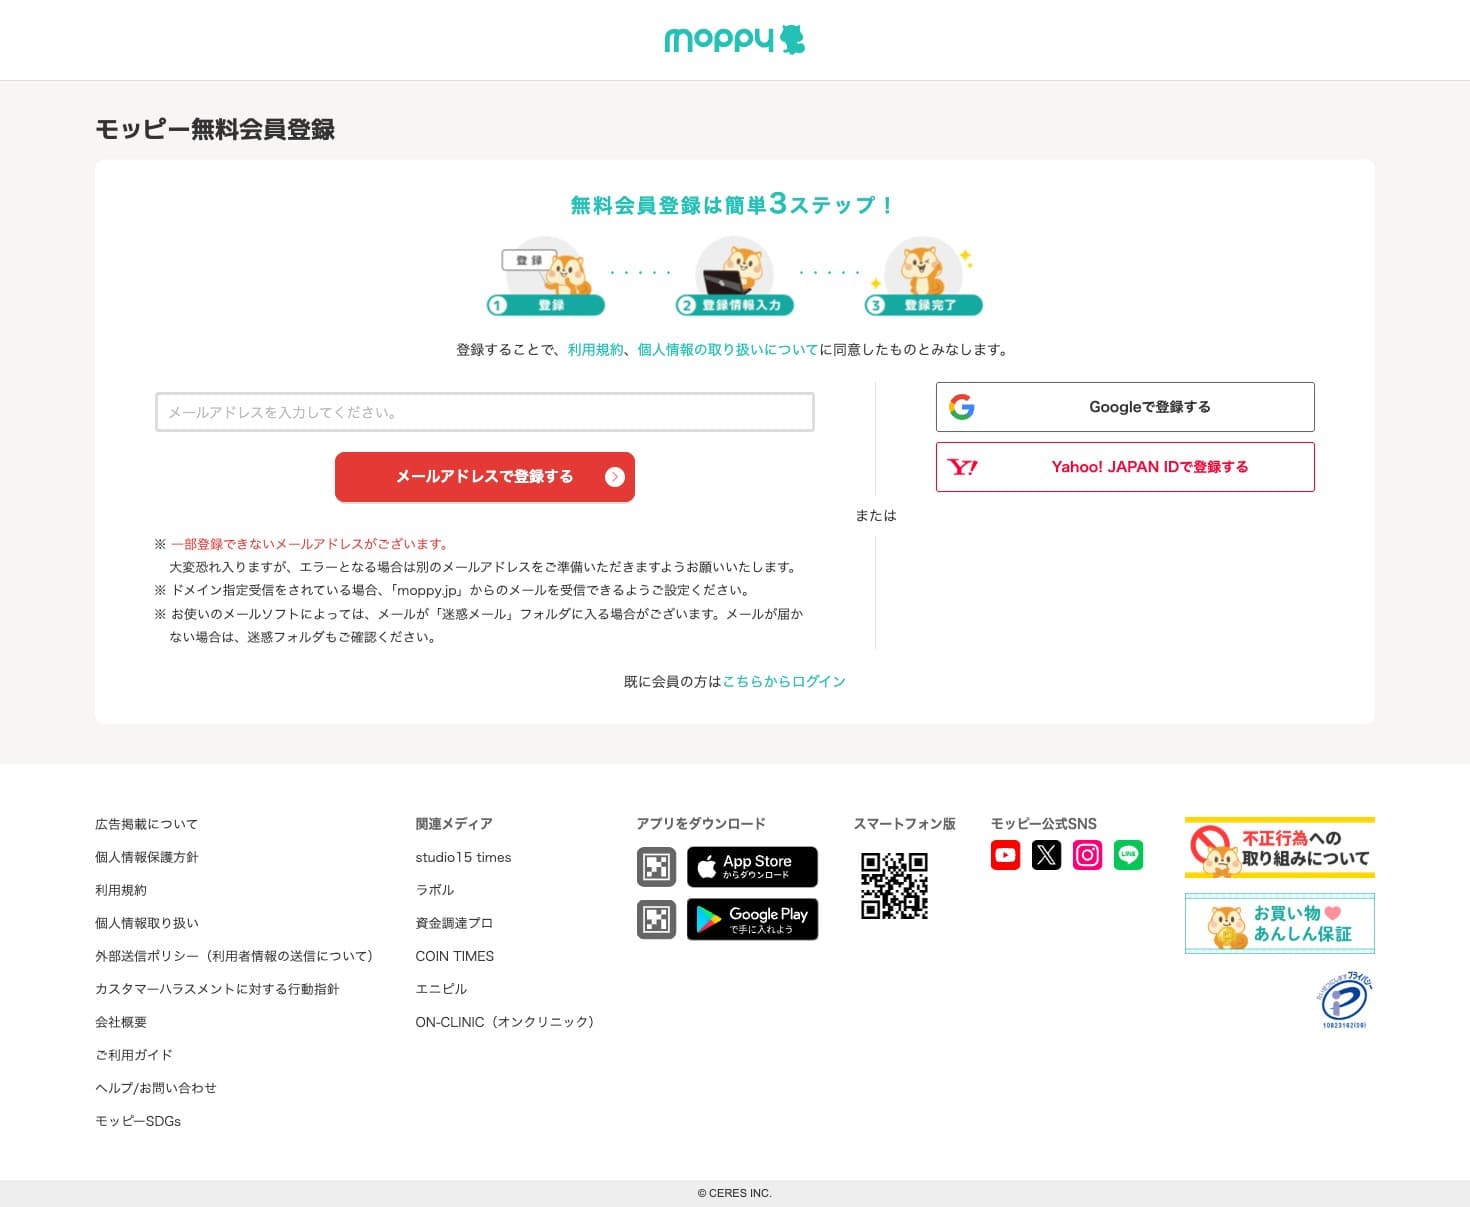The height and width of the screenshot is (1207, 1470).
Task: Open 資金調達プロ media link
Action: coord(454,923)
